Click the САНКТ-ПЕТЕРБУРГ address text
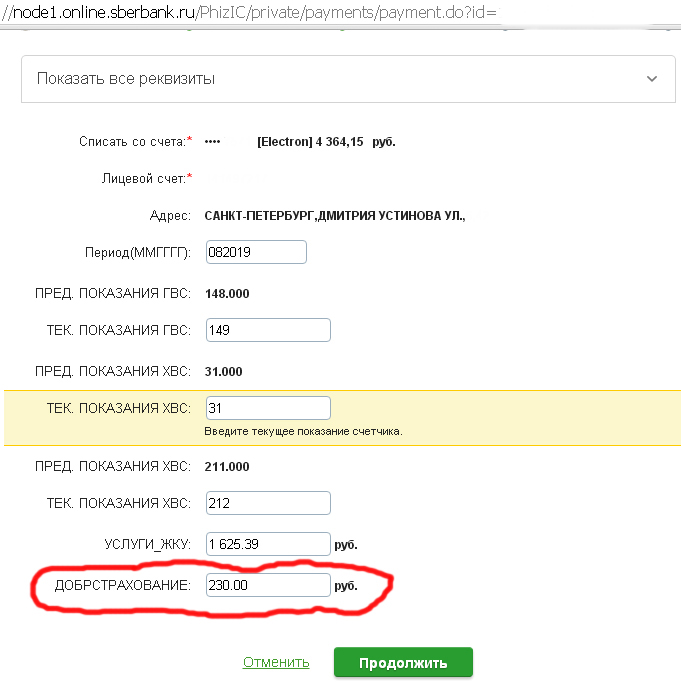Image resolution: width=681 pixels, height=689 pixels. click(335, 215)
